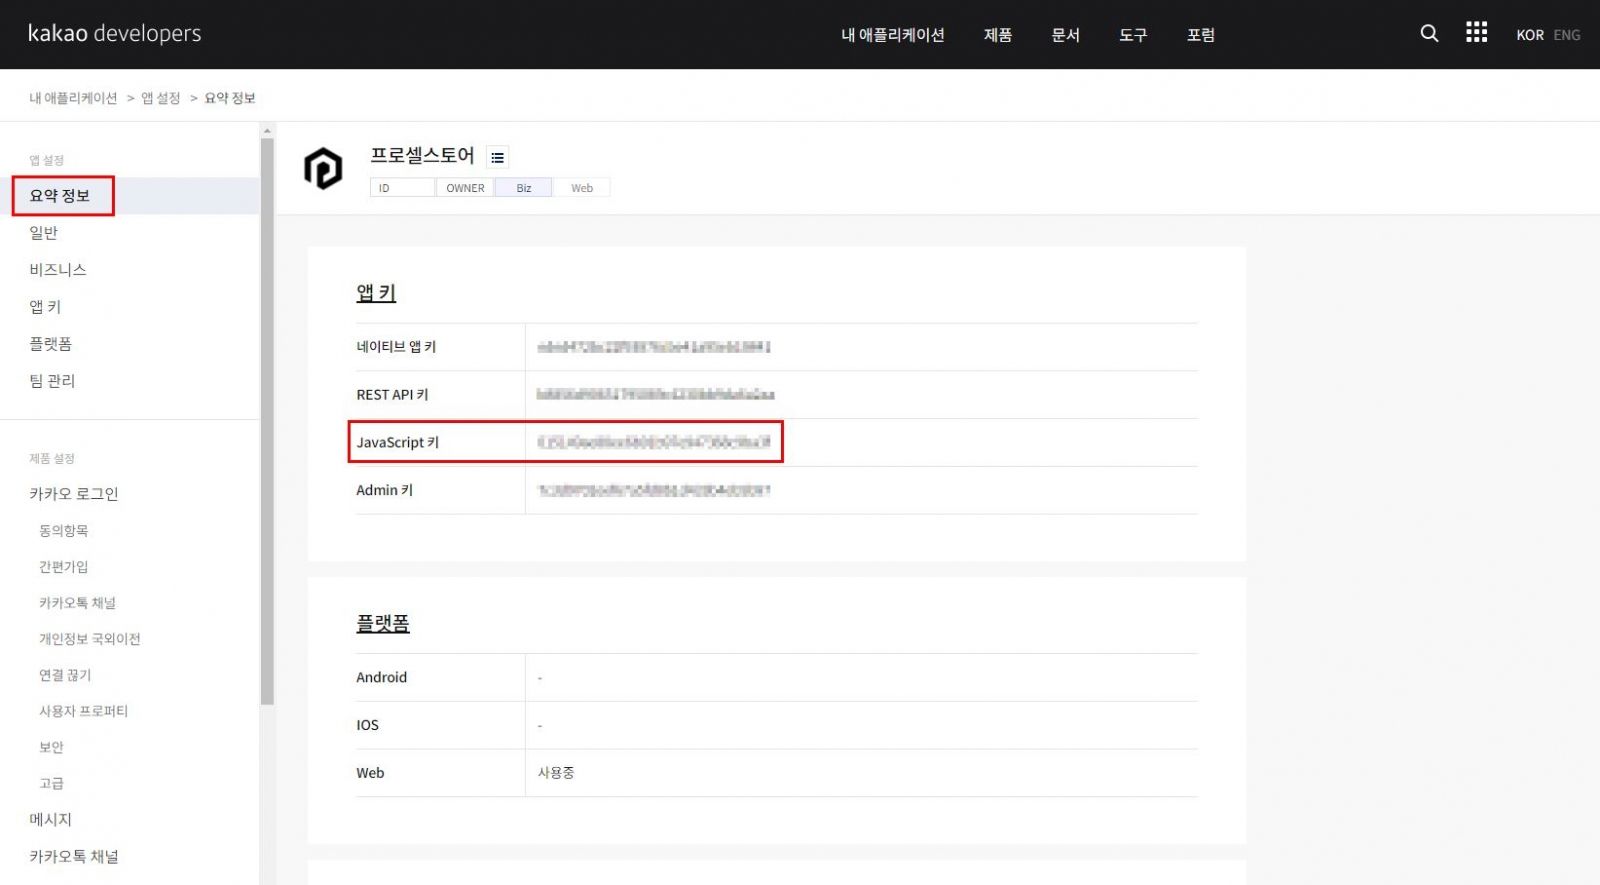Viewport: 1600px width, 885px height.
Task: Select 팀 관리 in sidebar
Action: 52,380
